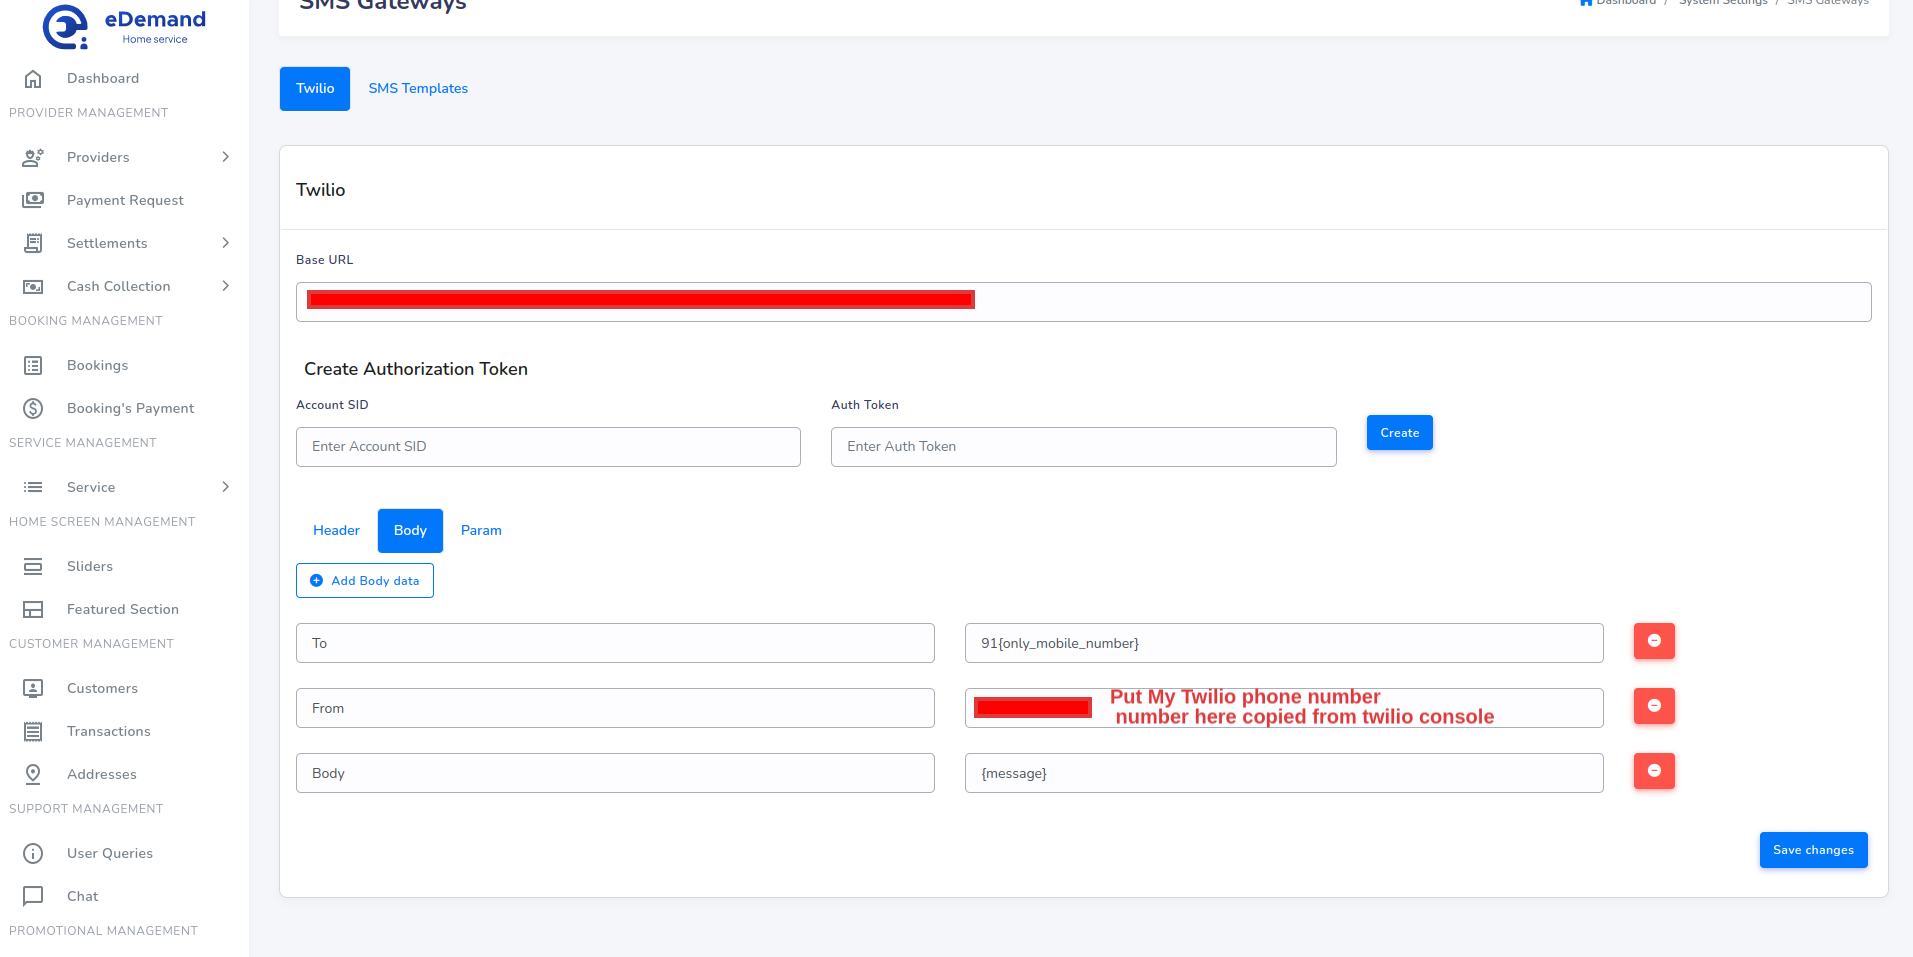This screenshot has width=1913, height=957.
Task: Click the Body key field
Action: (x=615, y=773)
